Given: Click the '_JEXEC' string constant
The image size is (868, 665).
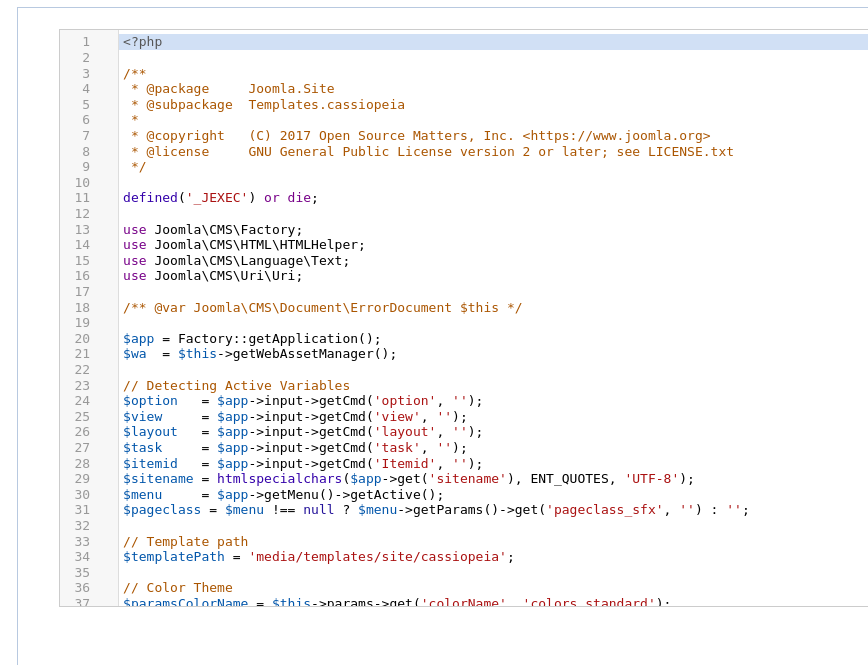Looking at the screenshot, I should click(x=217, y=198).
